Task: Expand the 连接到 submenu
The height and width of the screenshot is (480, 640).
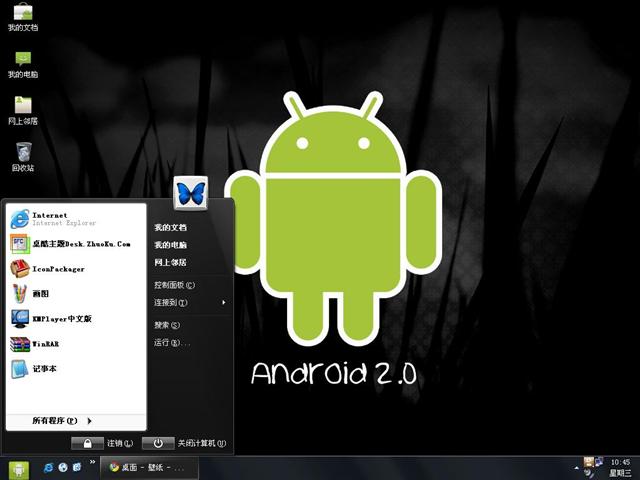Action: (x=190, y=302)
